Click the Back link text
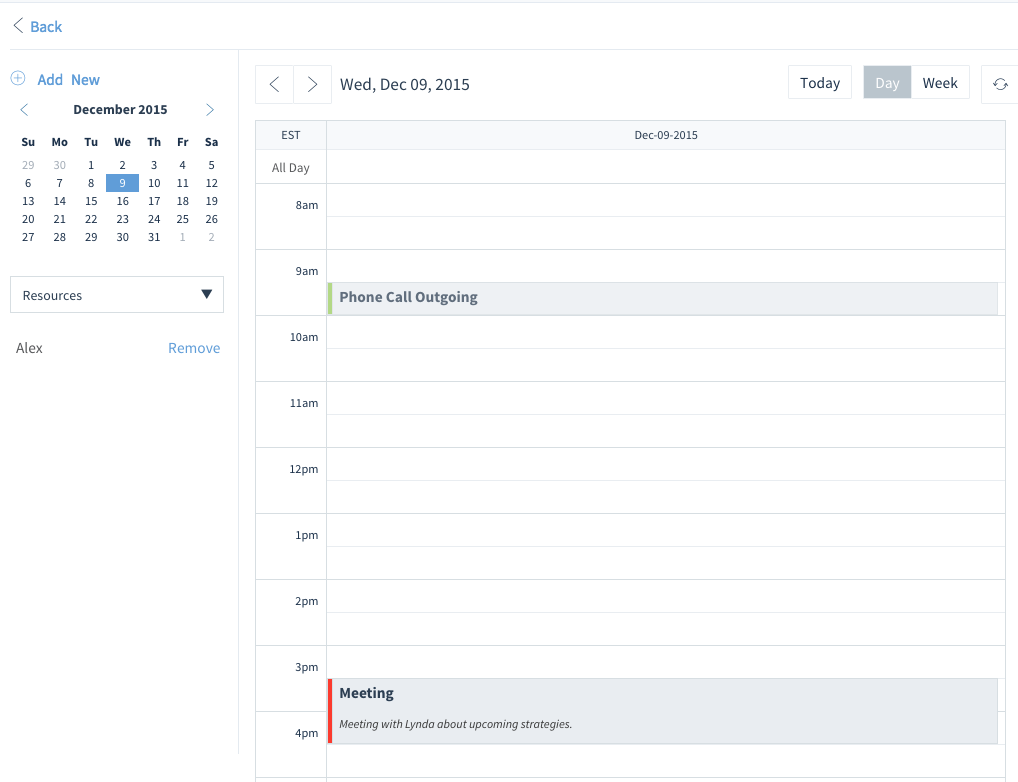1018x782 pixels. tap(46, 27)
